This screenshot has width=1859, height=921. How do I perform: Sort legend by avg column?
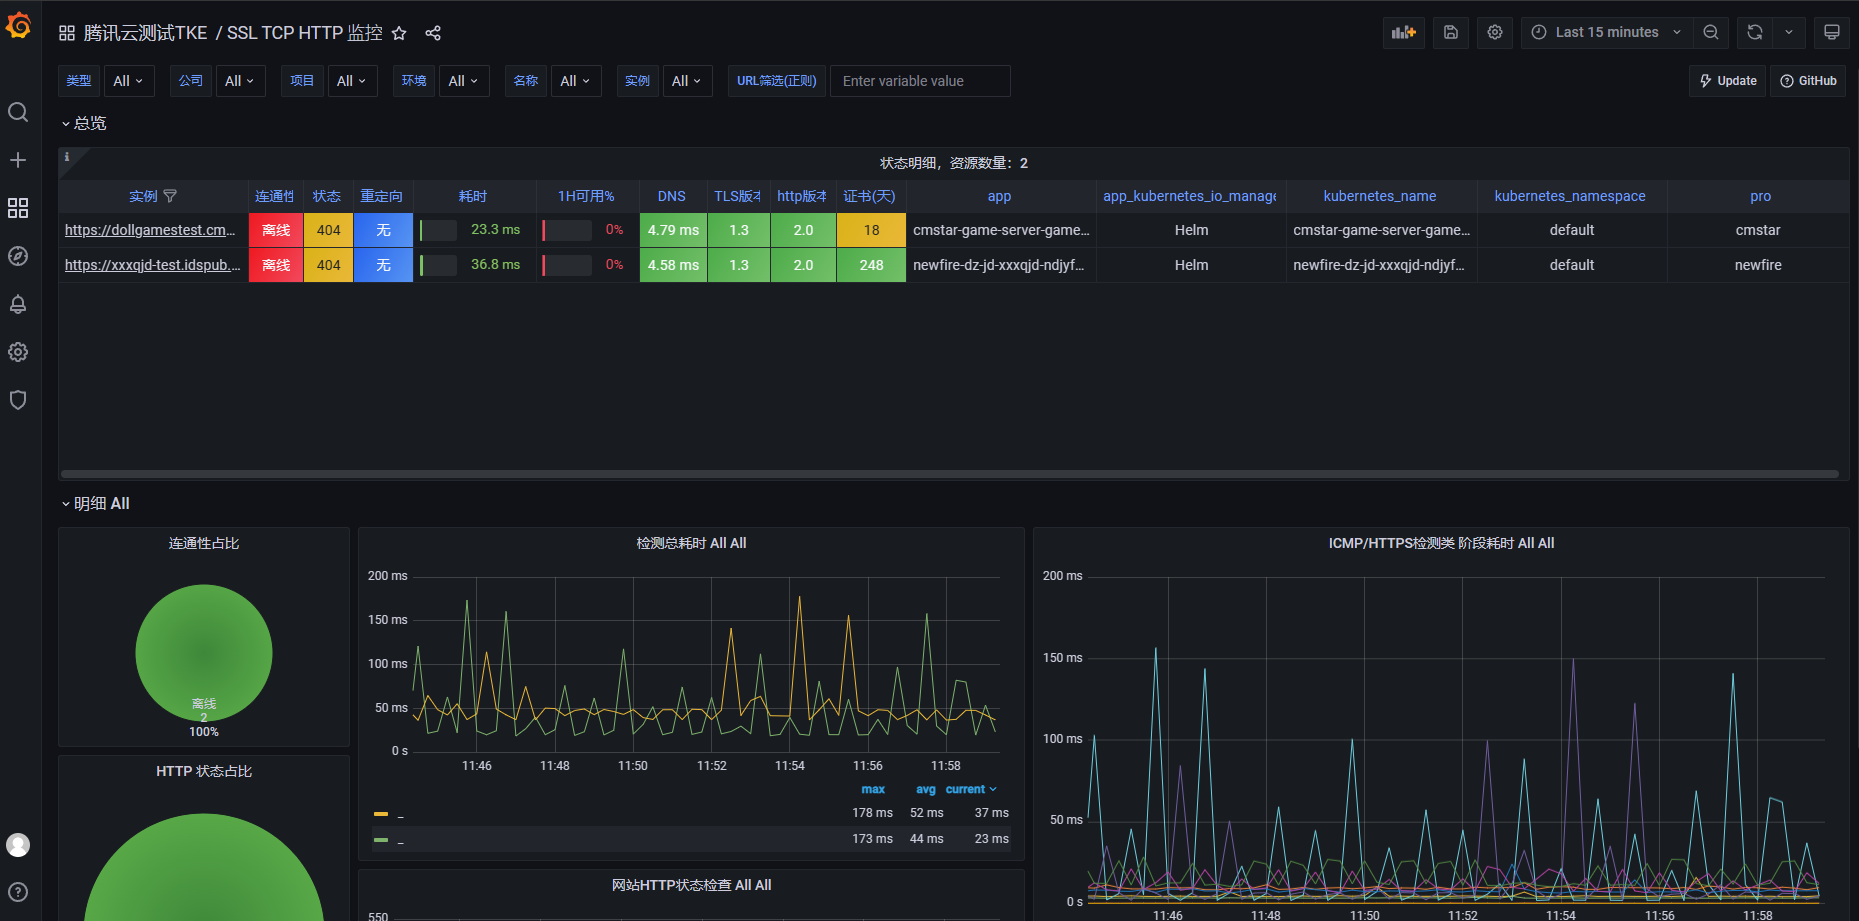[x=926, y=789]
